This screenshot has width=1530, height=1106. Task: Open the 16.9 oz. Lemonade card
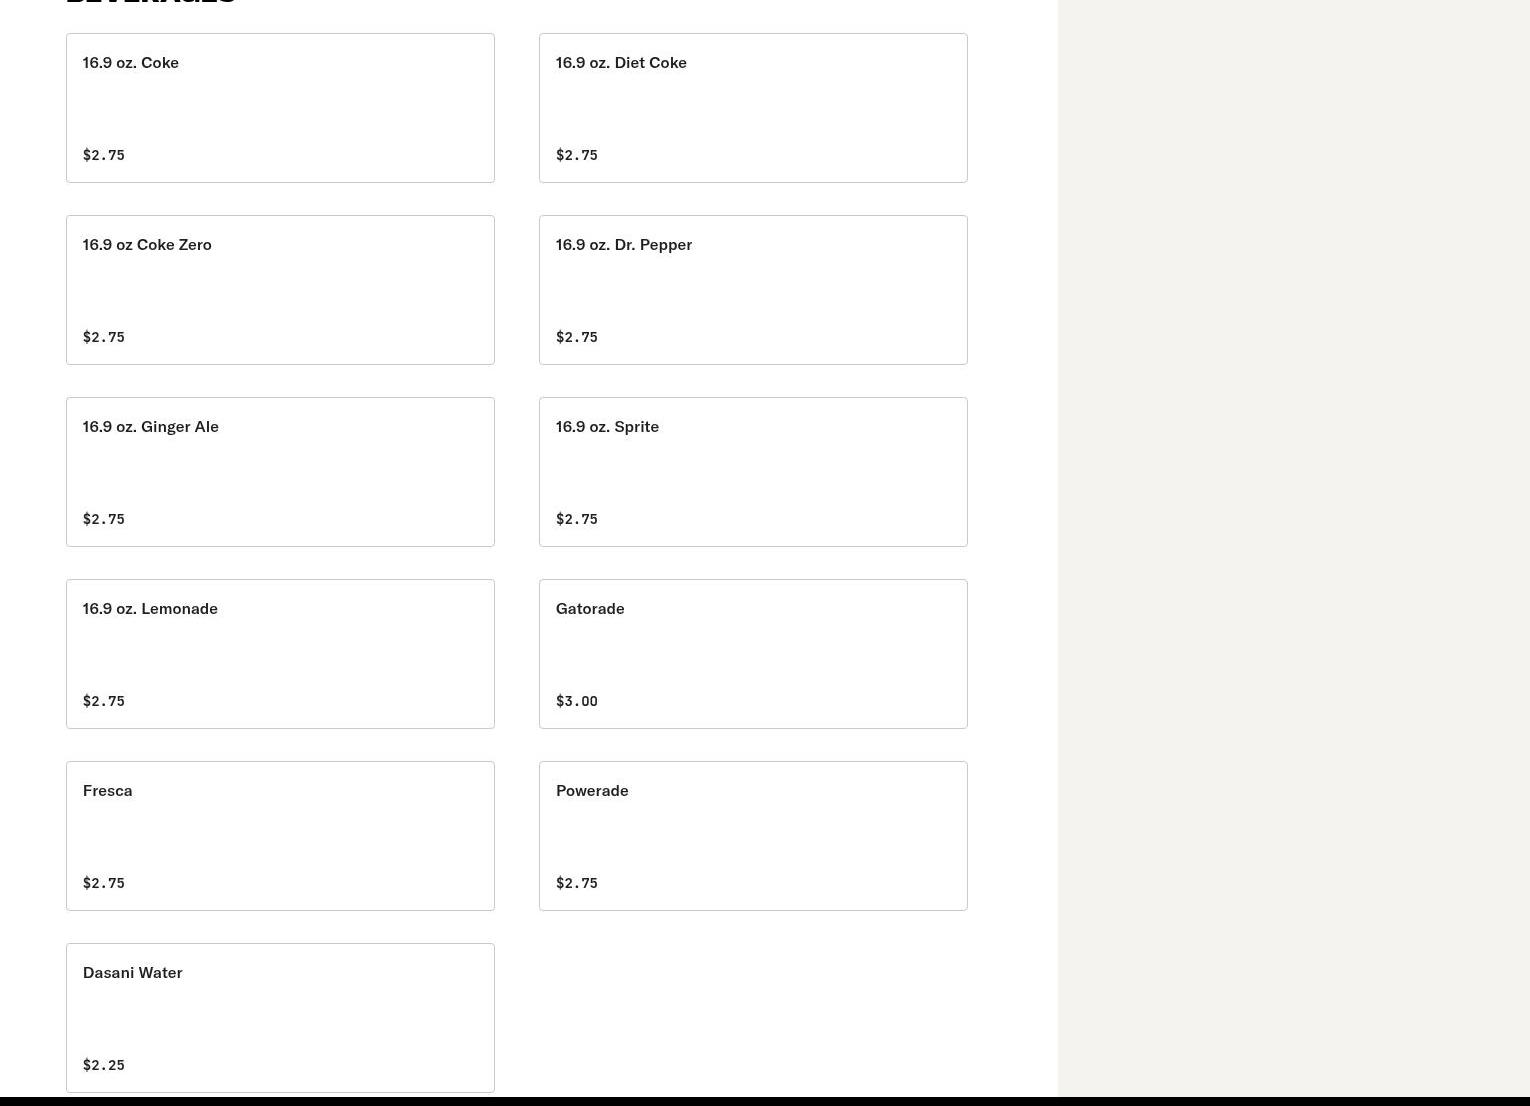click(280, 654)
